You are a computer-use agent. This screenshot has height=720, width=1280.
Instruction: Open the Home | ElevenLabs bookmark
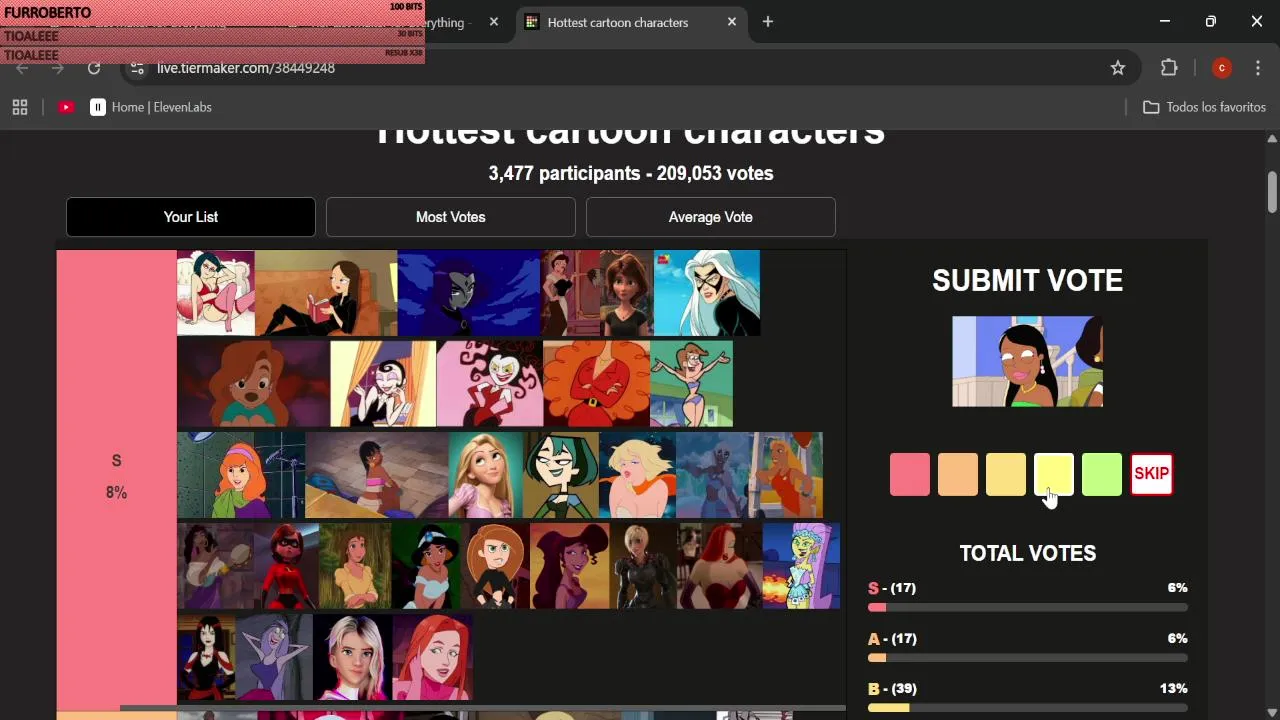(151, 107)
